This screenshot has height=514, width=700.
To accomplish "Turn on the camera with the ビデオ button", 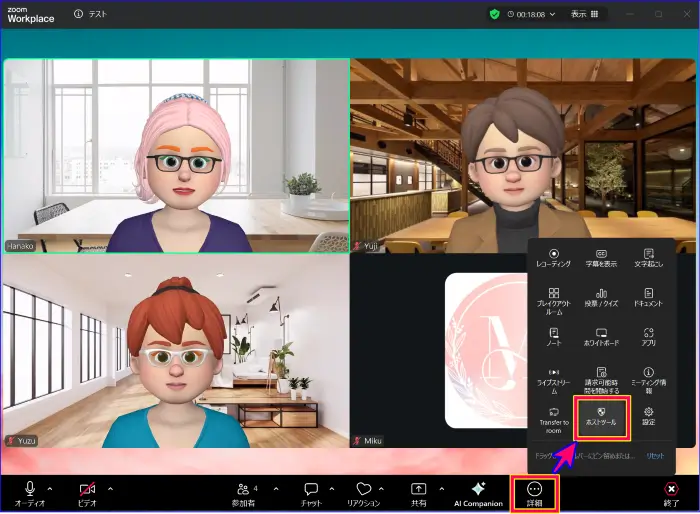I will [86, 489].
